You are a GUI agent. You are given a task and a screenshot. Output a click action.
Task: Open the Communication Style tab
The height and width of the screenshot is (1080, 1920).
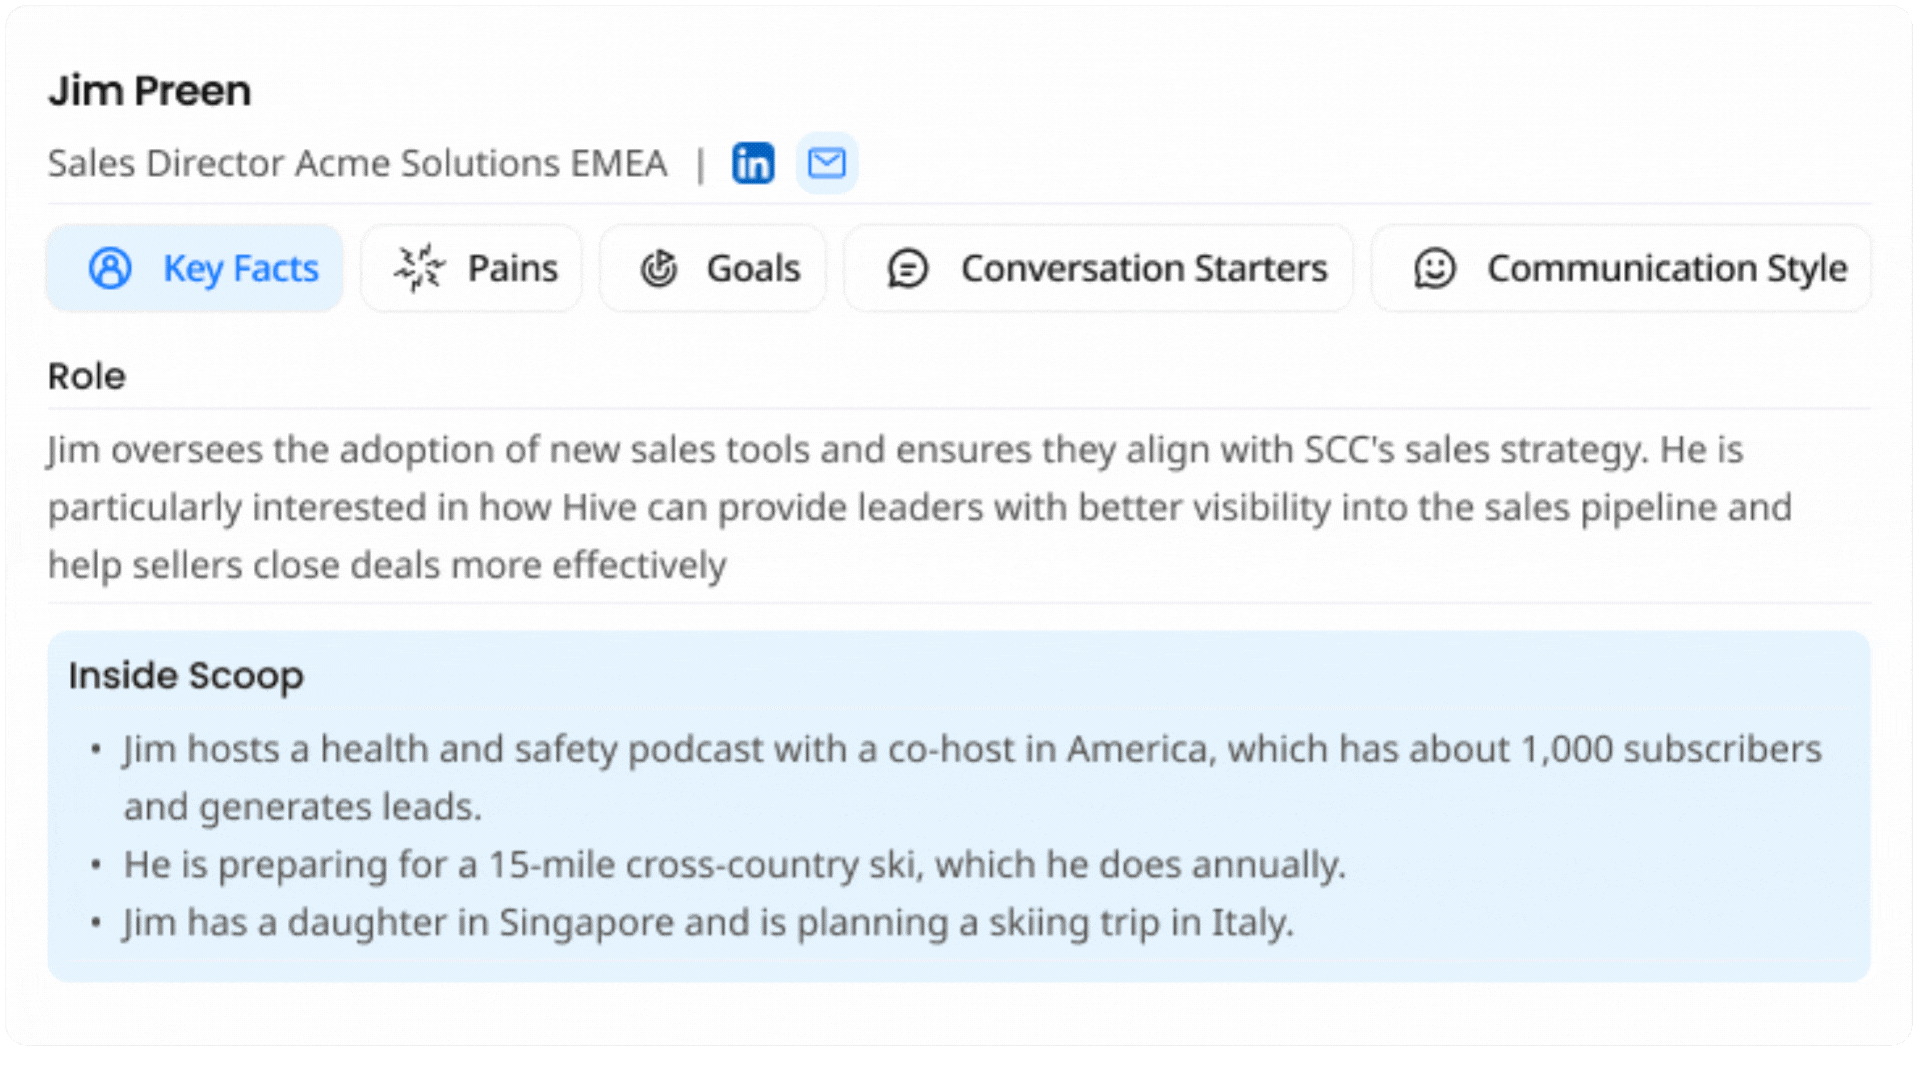(1621, 268)
